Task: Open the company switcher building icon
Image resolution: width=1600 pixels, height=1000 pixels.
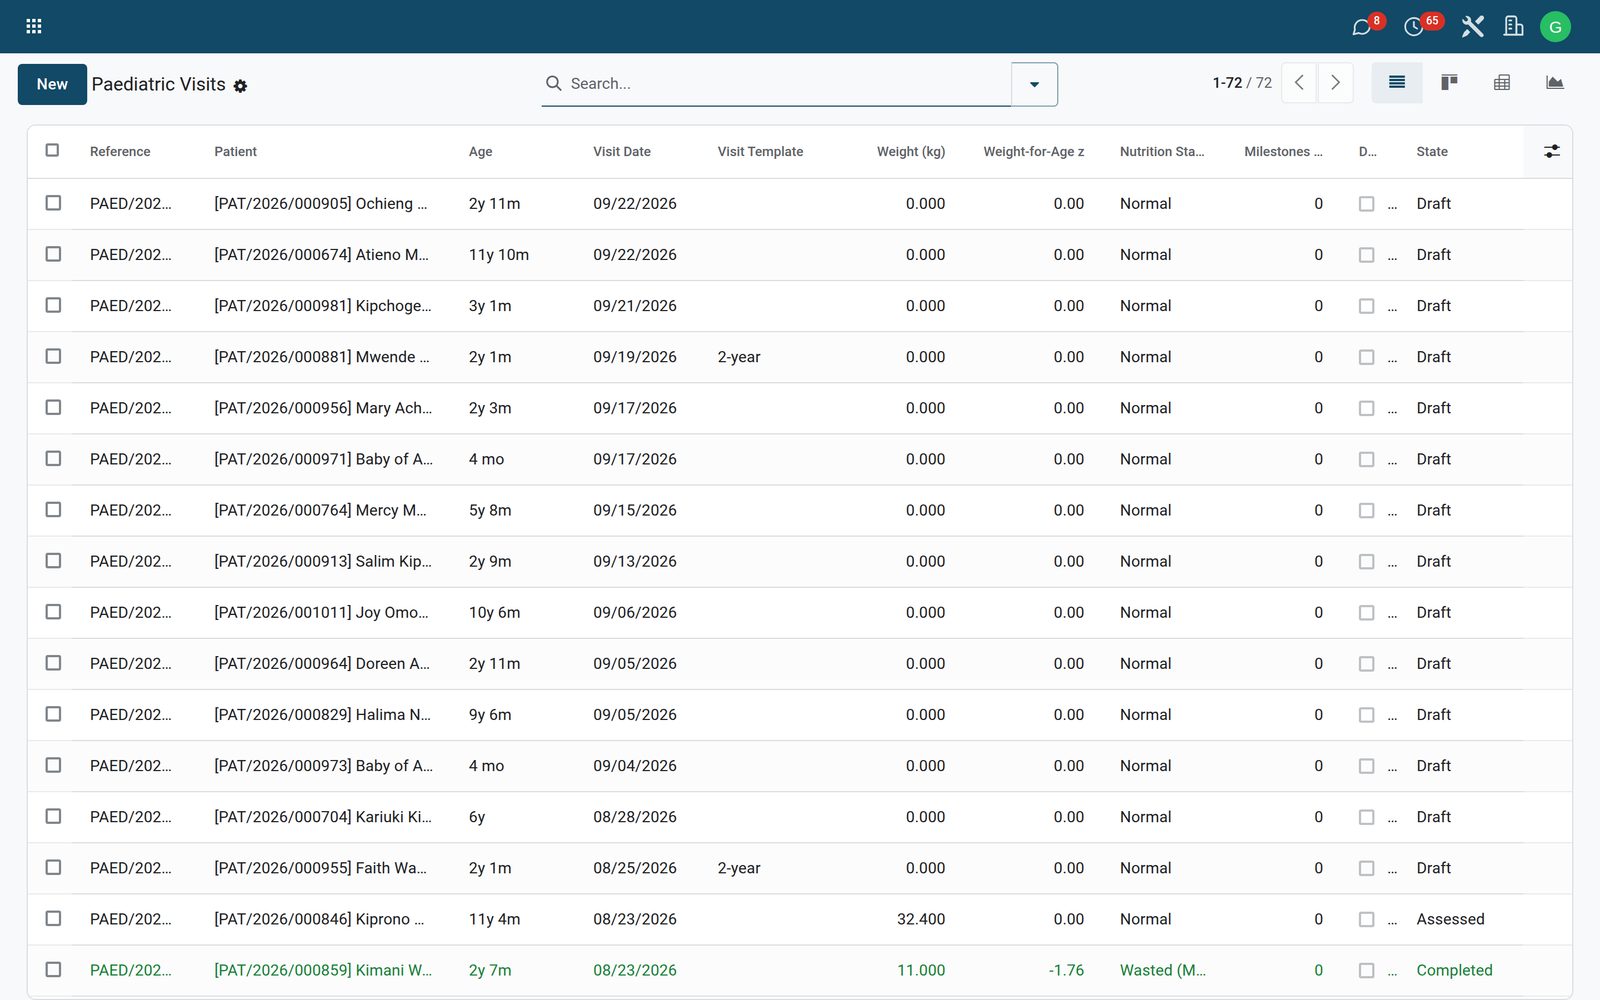Action: 1513,27
